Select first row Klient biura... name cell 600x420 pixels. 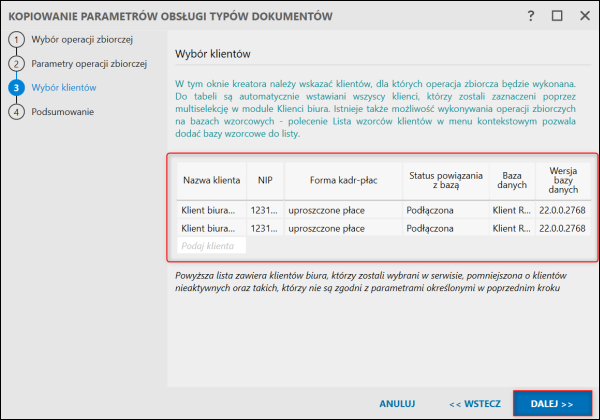(211, 210)
